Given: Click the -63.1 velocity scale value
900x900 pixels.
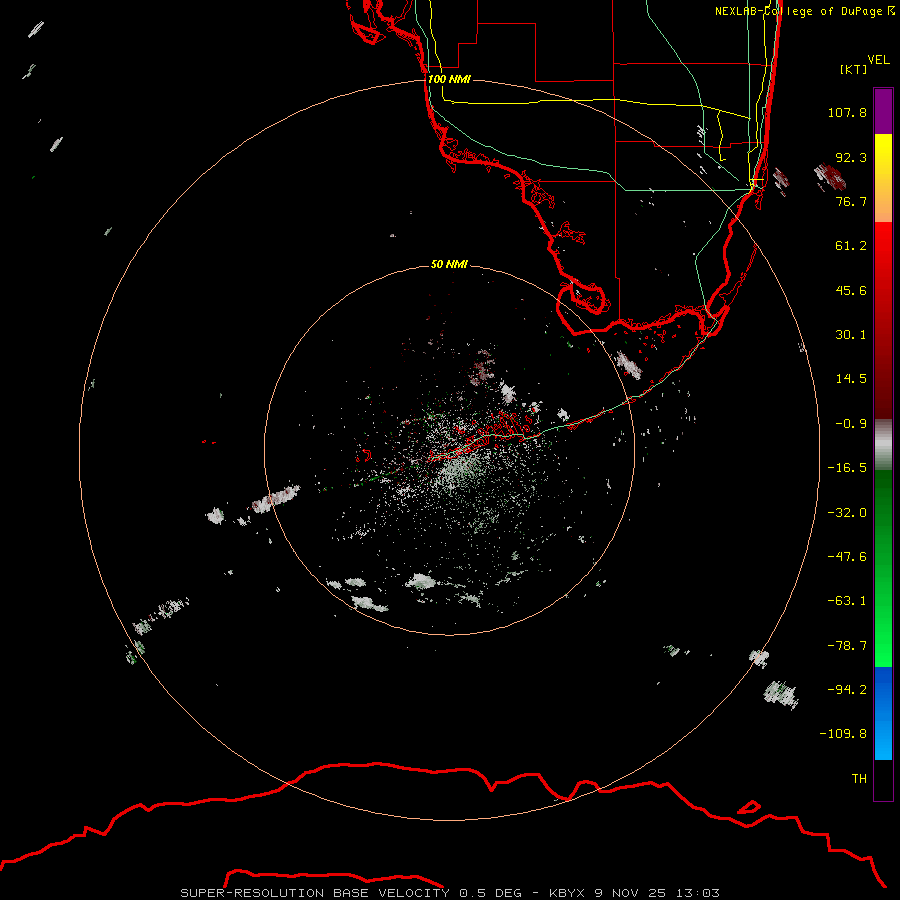Looking at the screenshot, I should pyautogui.click(x=847, y=601).
